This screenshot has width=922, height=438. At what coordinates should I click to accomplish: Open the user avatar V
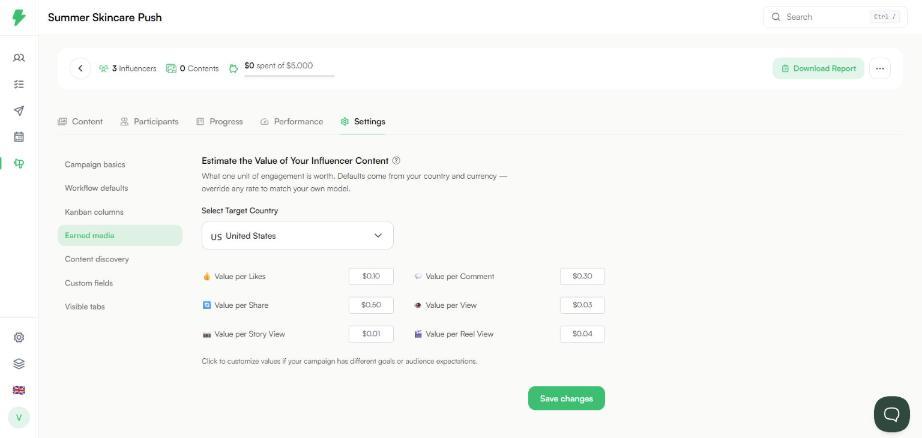19,417
